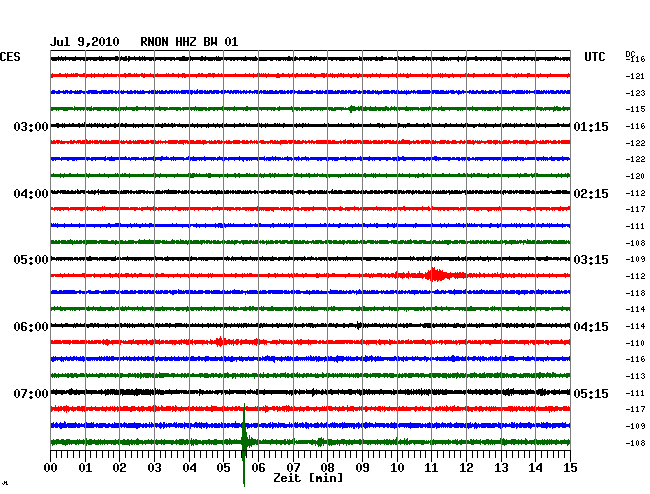This screenshot has width=650, height=494.
Task: Click the DC value -111 beside 05:15
Action: click(x=635, y=393)
